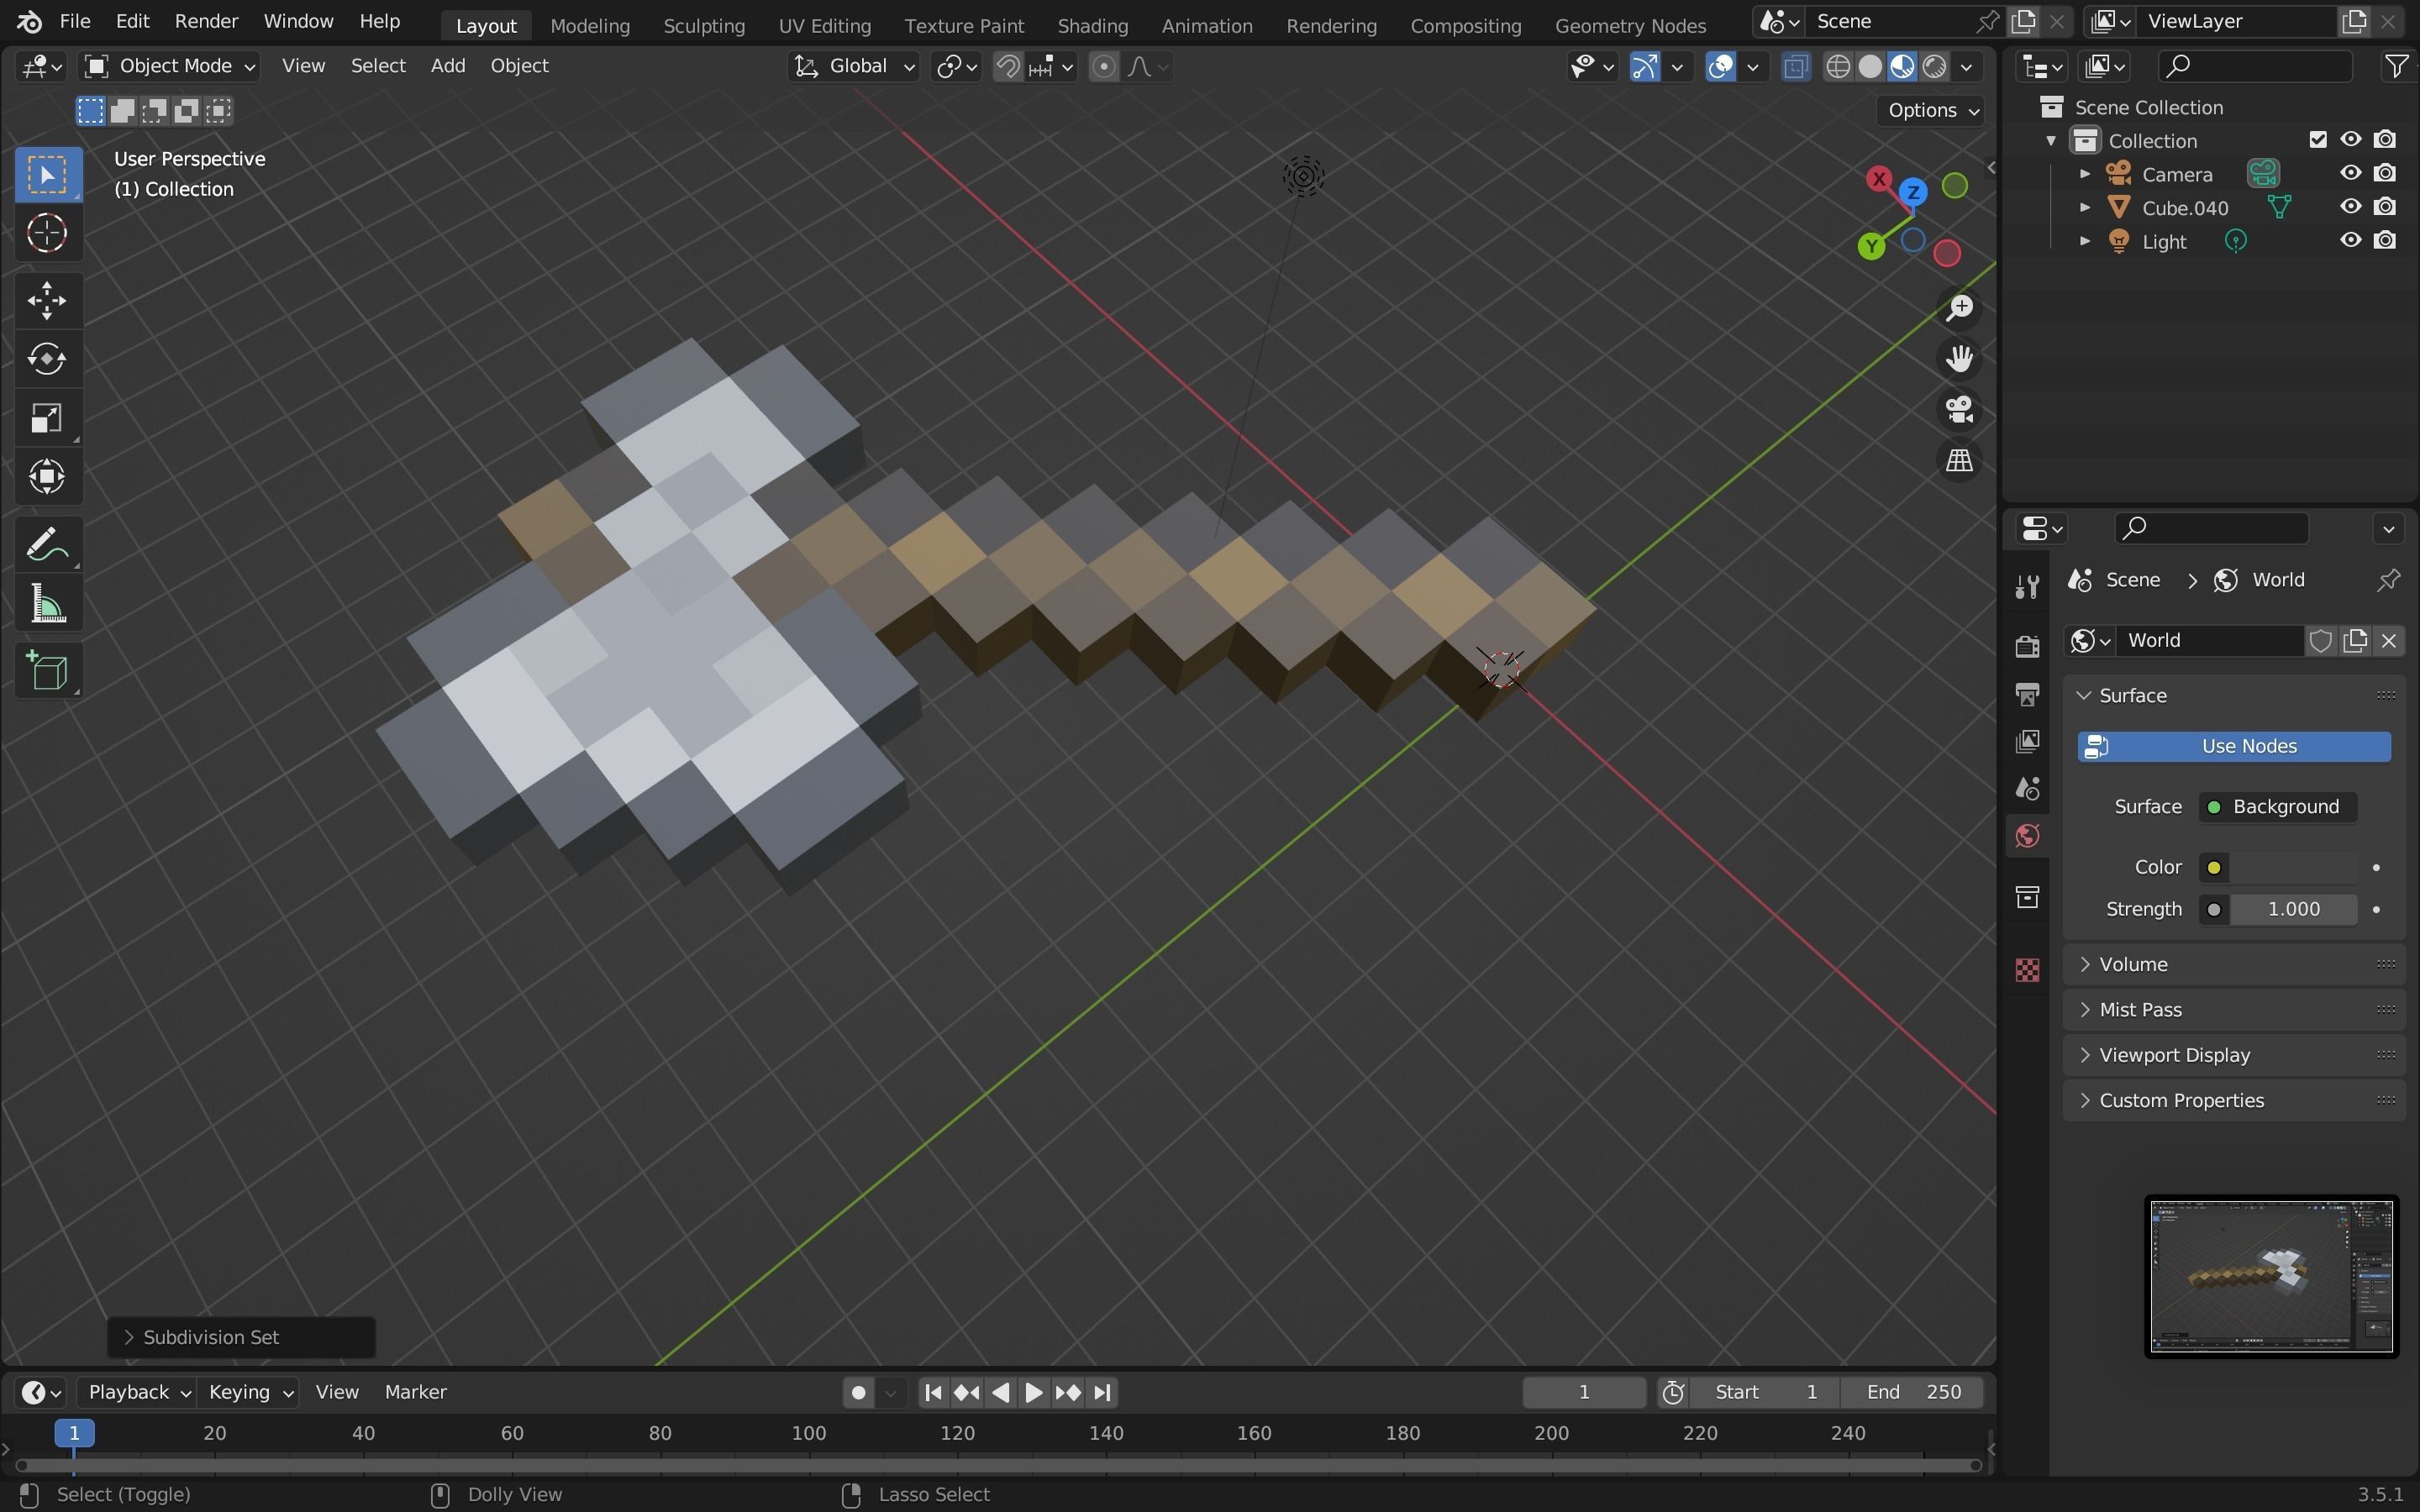Click the world Color swatch
This screenshot has width=2420, height=1512.
click(x=2293, y=867)
